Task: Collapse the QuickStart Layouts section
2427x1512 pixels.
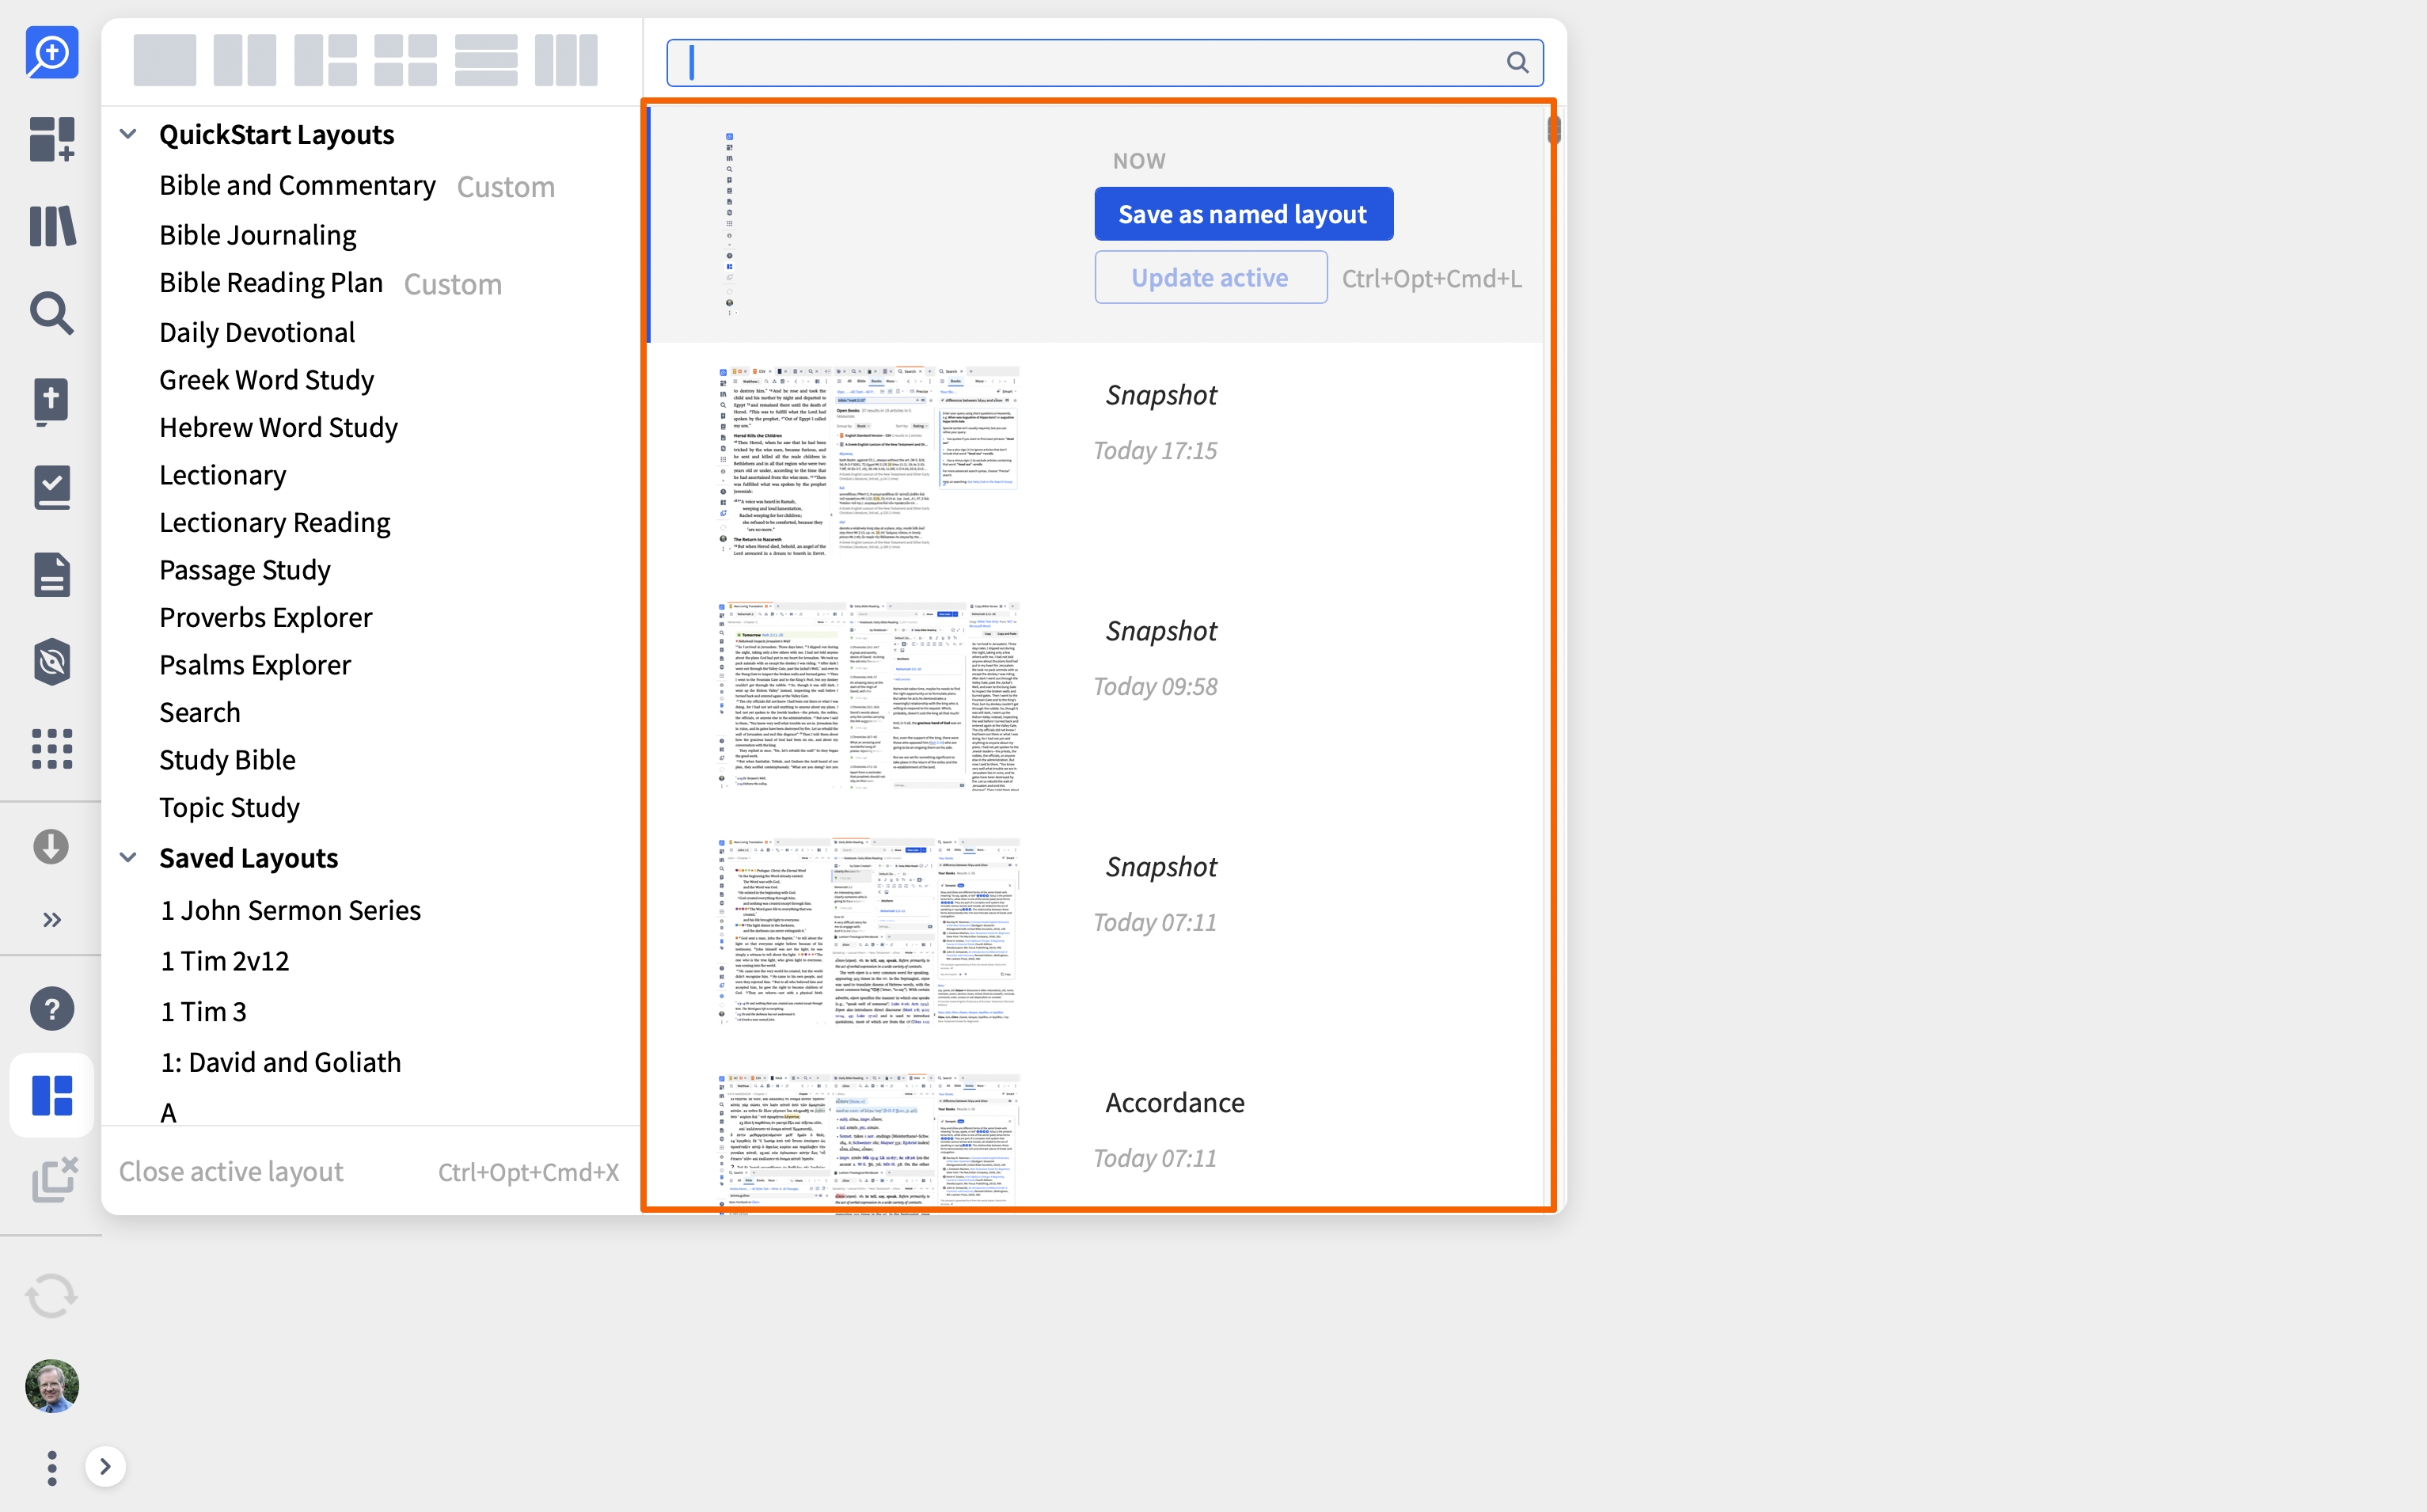Action: [x=128, y=134]
